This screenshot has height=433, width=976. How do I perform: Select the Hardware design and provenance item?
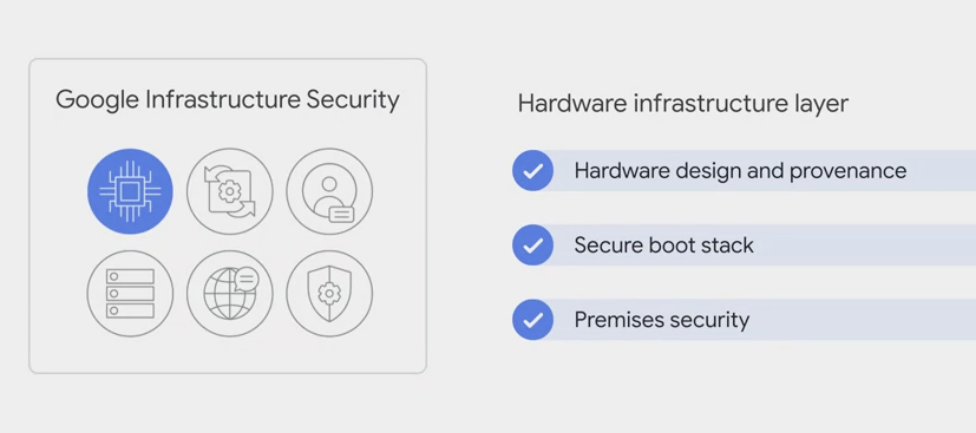(740, 171)
